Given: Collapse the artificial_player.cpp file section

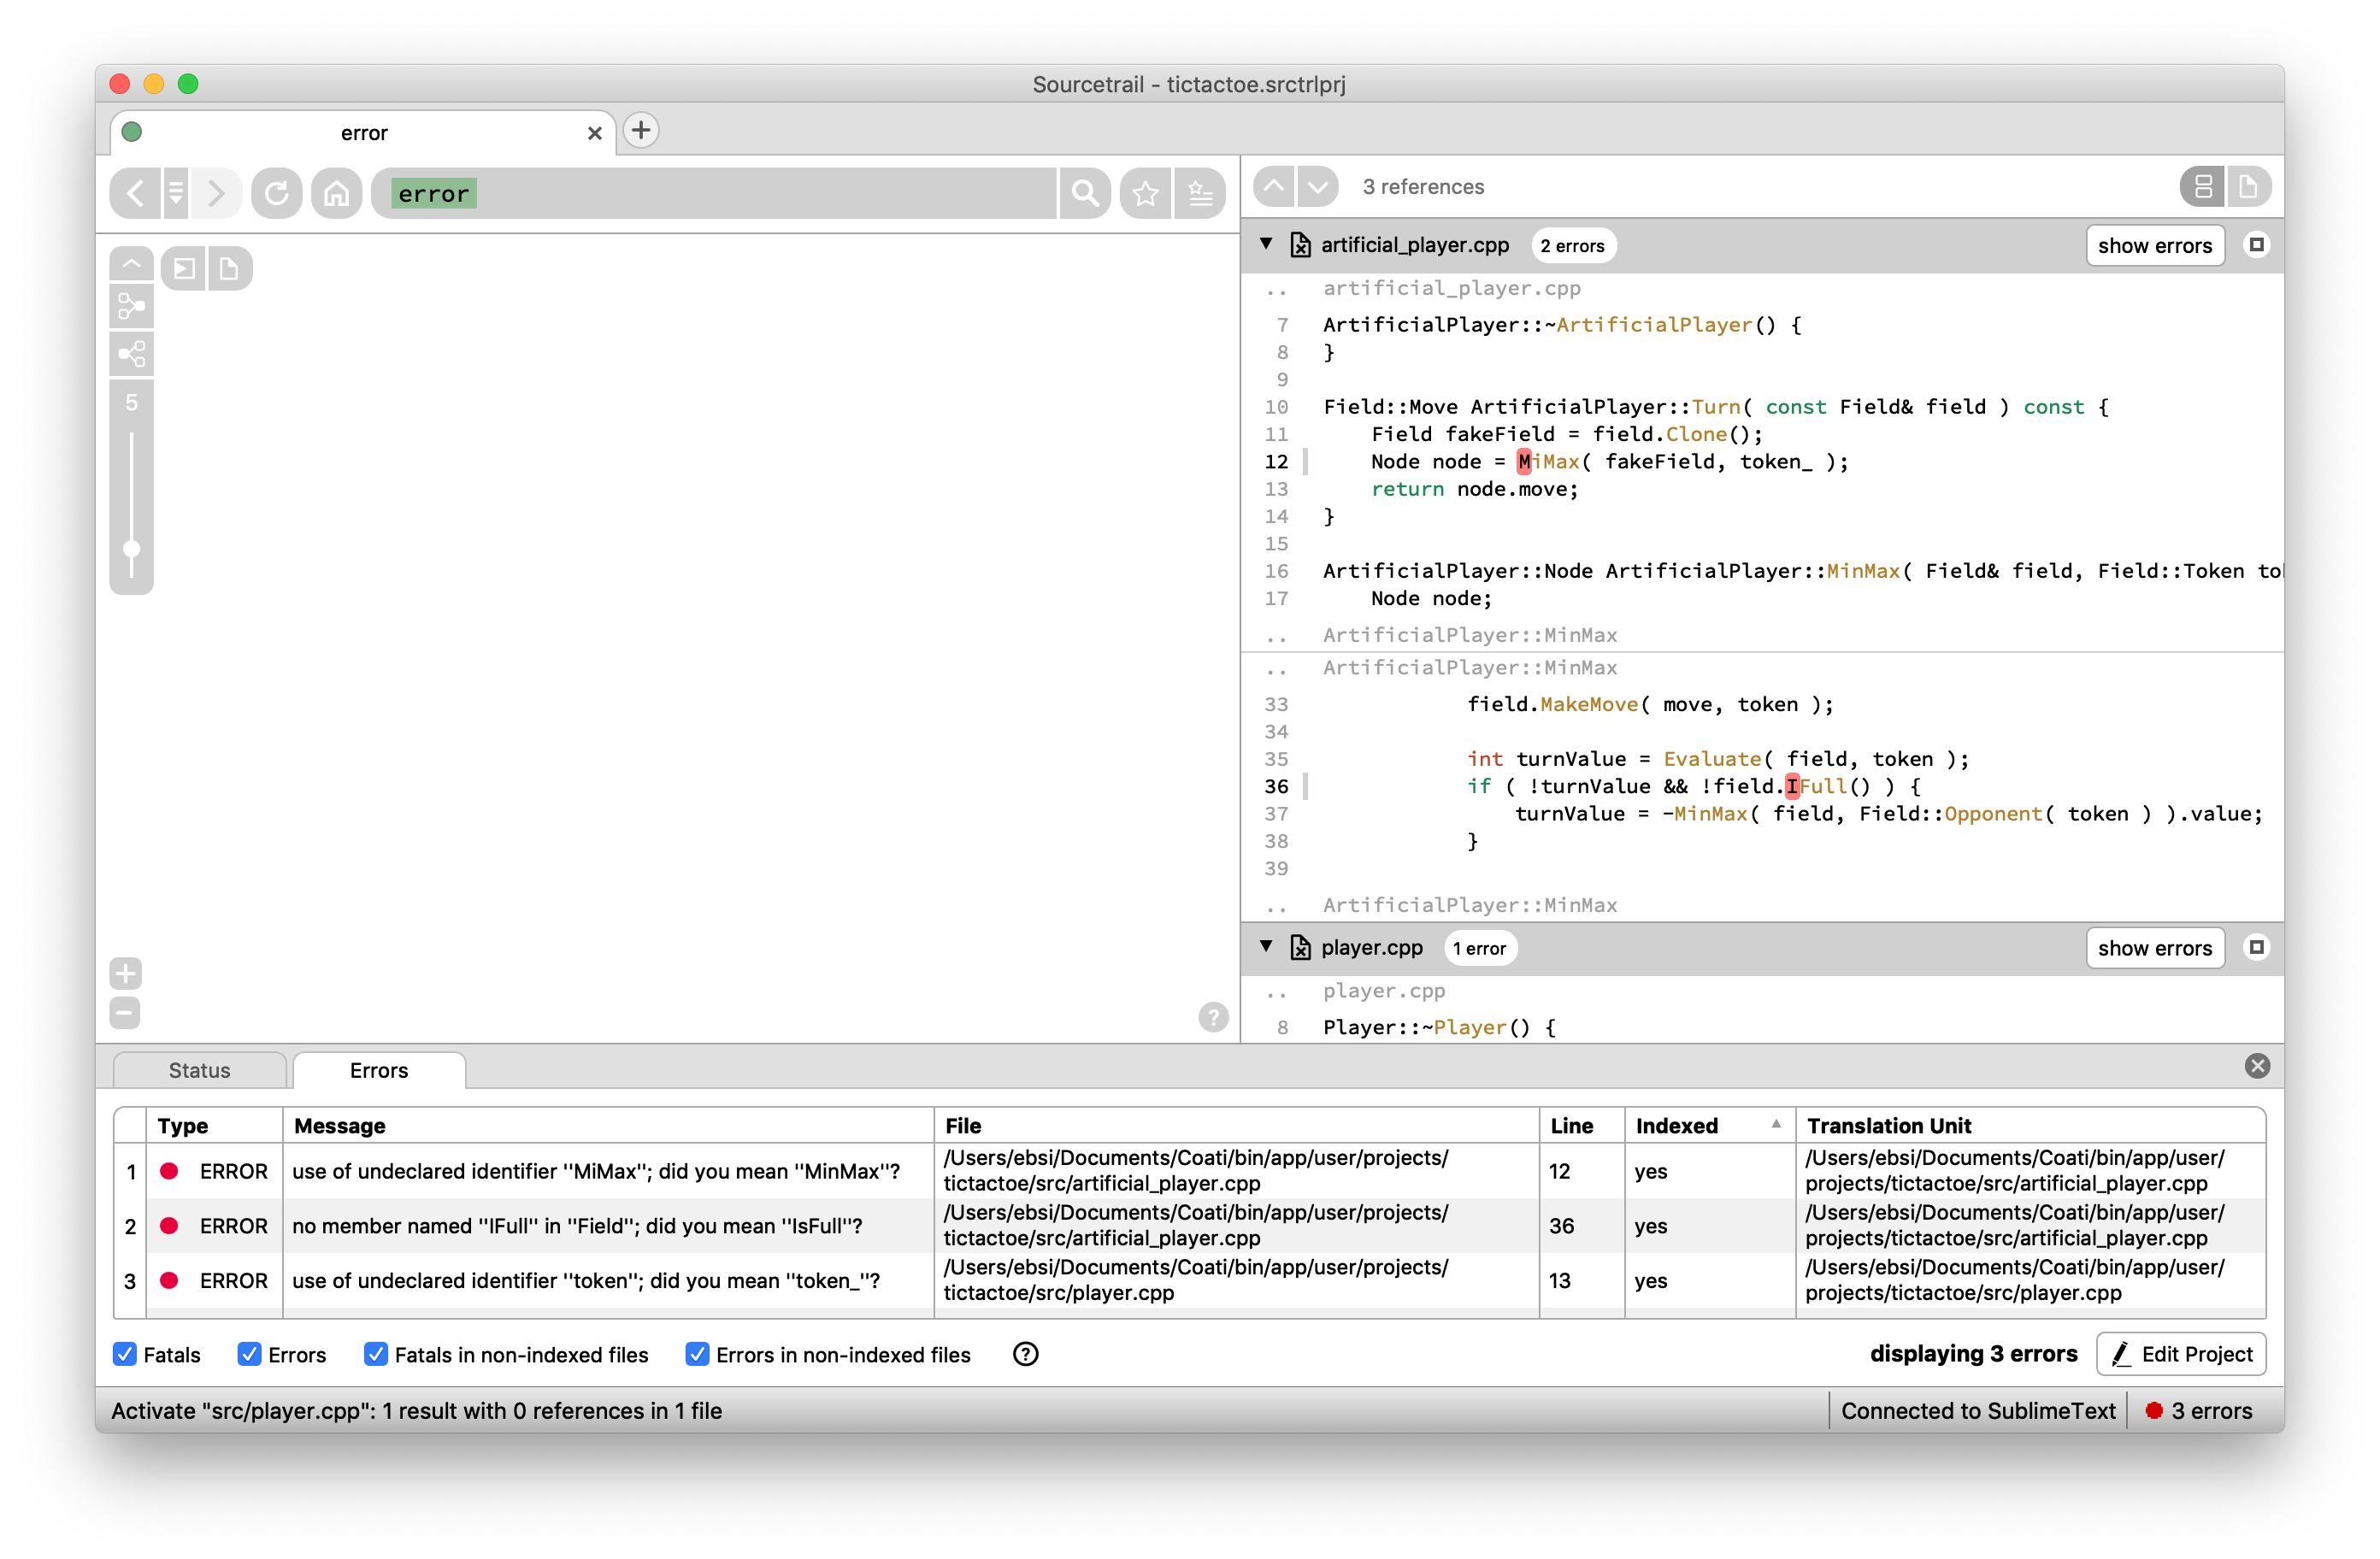Looking at the screenshot, I should click(x=1266, y=244).
